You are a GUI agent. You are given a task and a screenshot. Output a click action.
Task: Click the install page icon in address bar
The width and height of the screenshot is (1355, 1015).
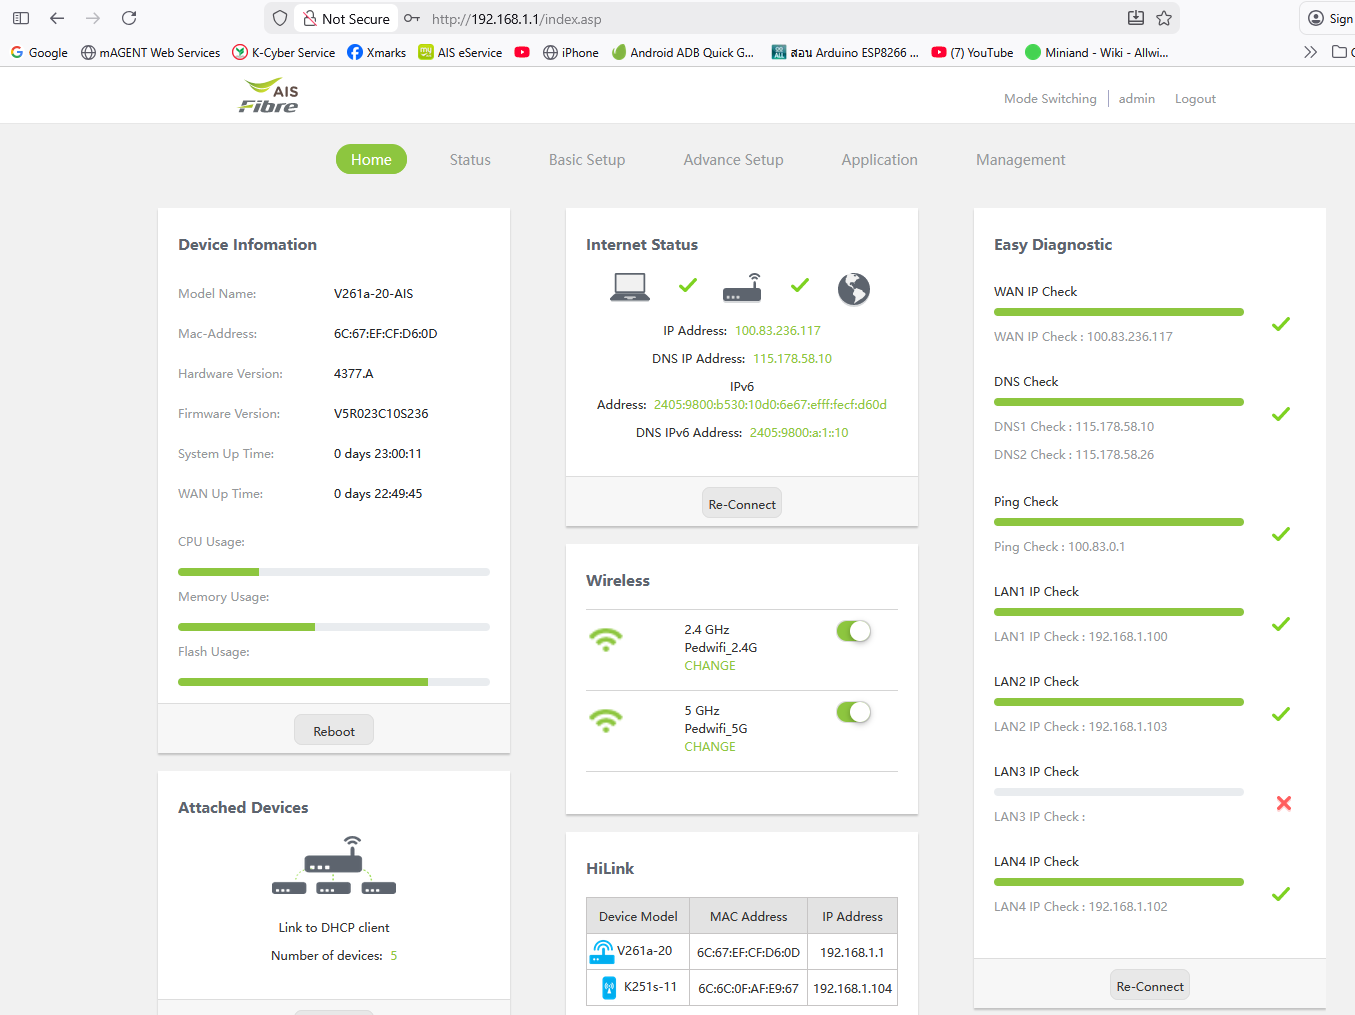pyautogui.click(x=1135, y=18)
